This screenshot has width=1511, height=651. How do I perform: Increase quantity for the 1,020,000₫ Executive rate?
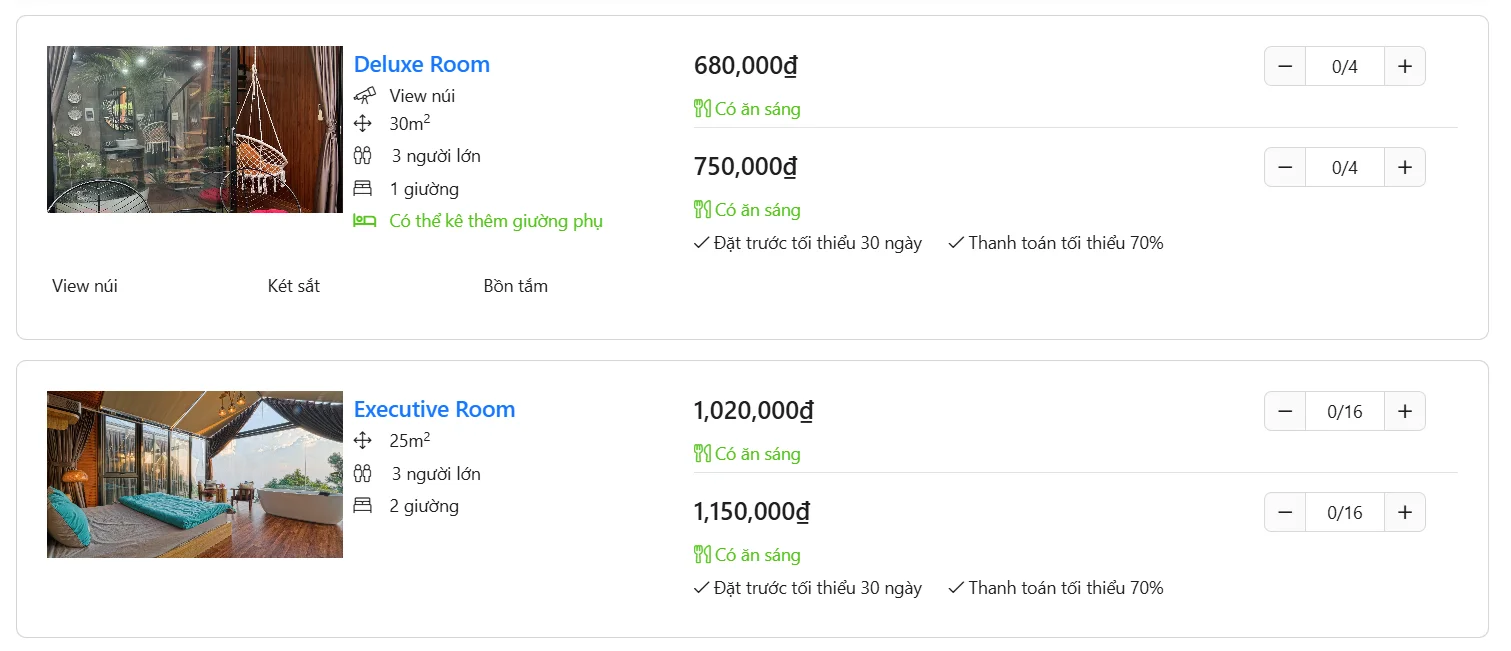coord(1405,412)
